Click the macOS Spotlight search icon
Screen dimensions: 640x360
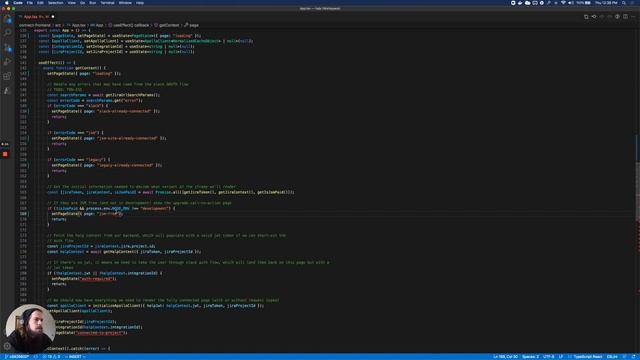point(624,3)
